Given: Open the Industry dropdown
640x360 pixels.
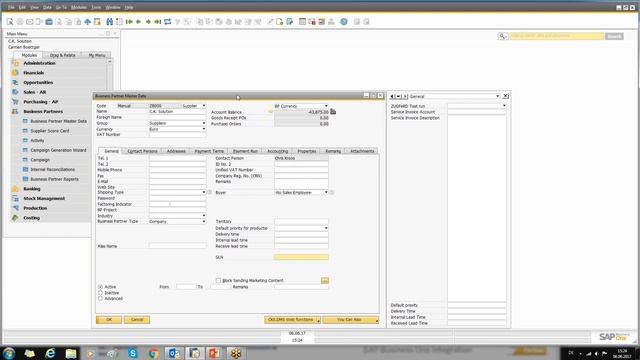Looking at the screenshot, I should (204, 216).
